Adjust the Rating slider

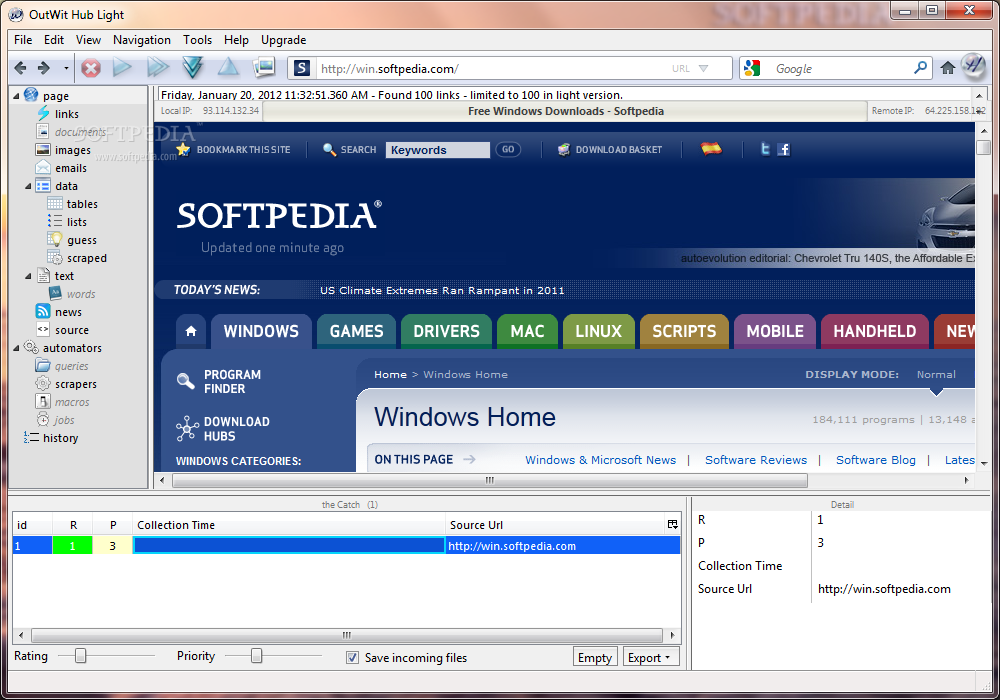tap(80, 655)
